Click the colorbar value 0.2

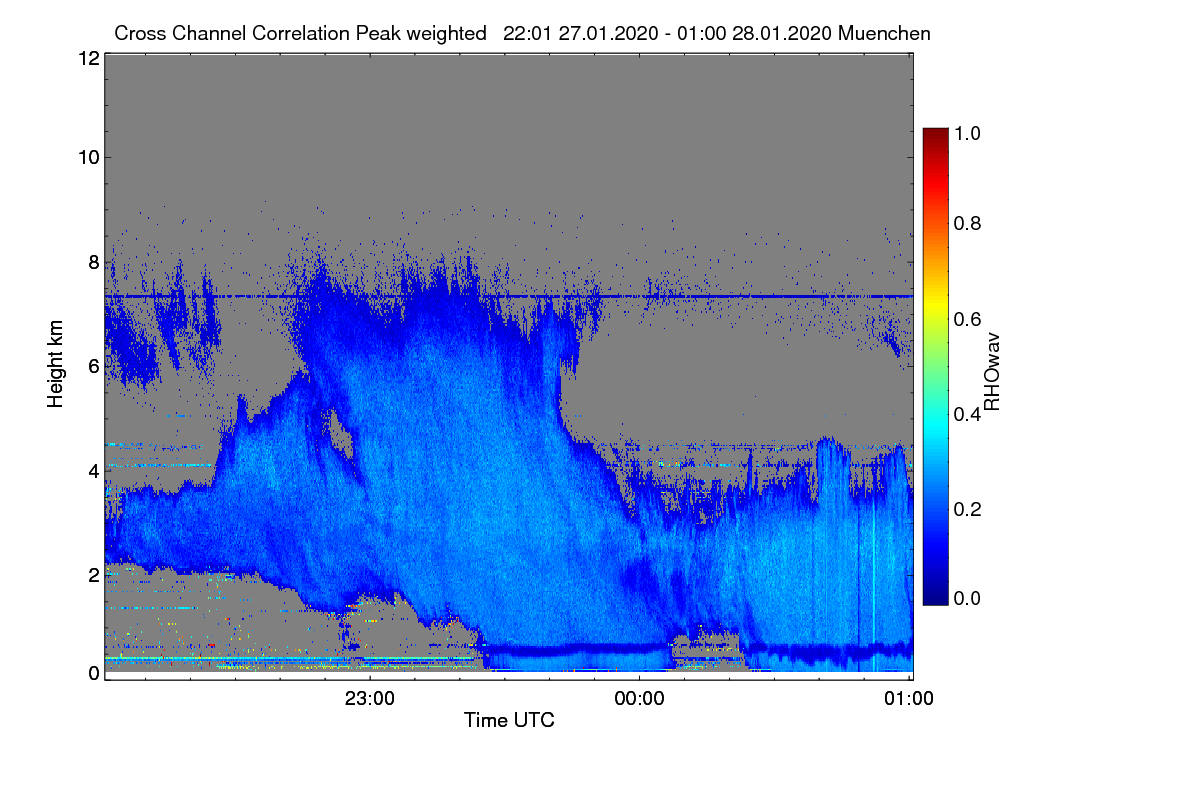[968, 509]
